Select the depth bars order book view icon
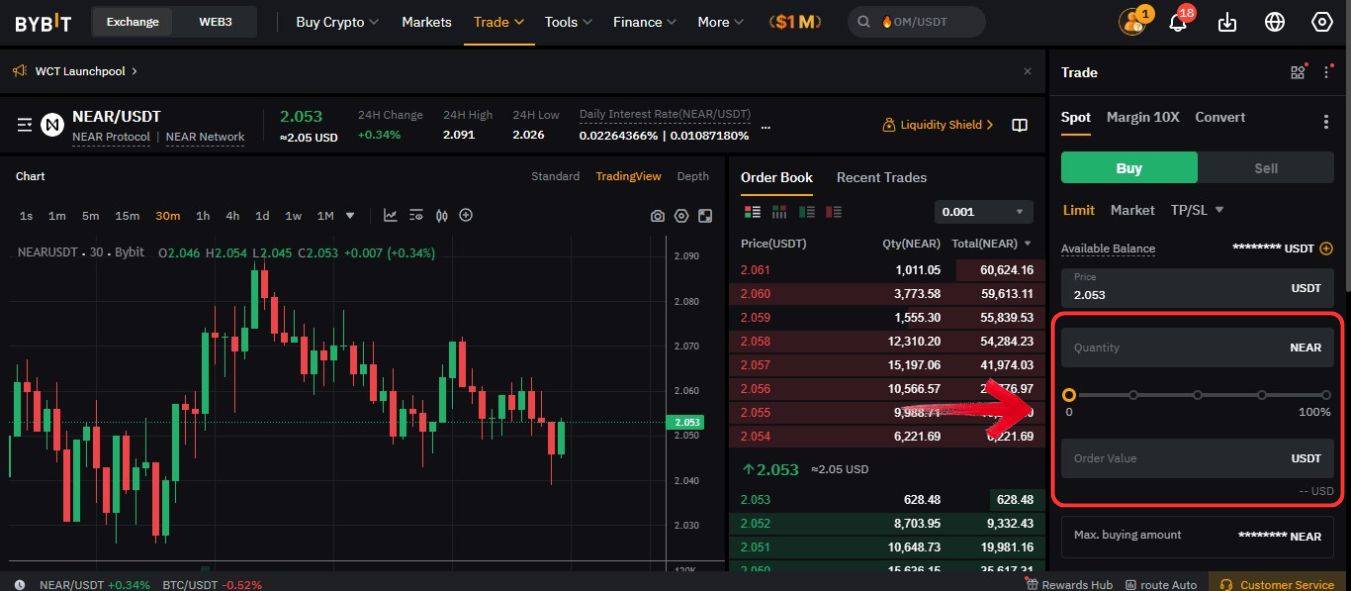The height and width of the screenshot is (591, 1351). [x=779, y=212]
